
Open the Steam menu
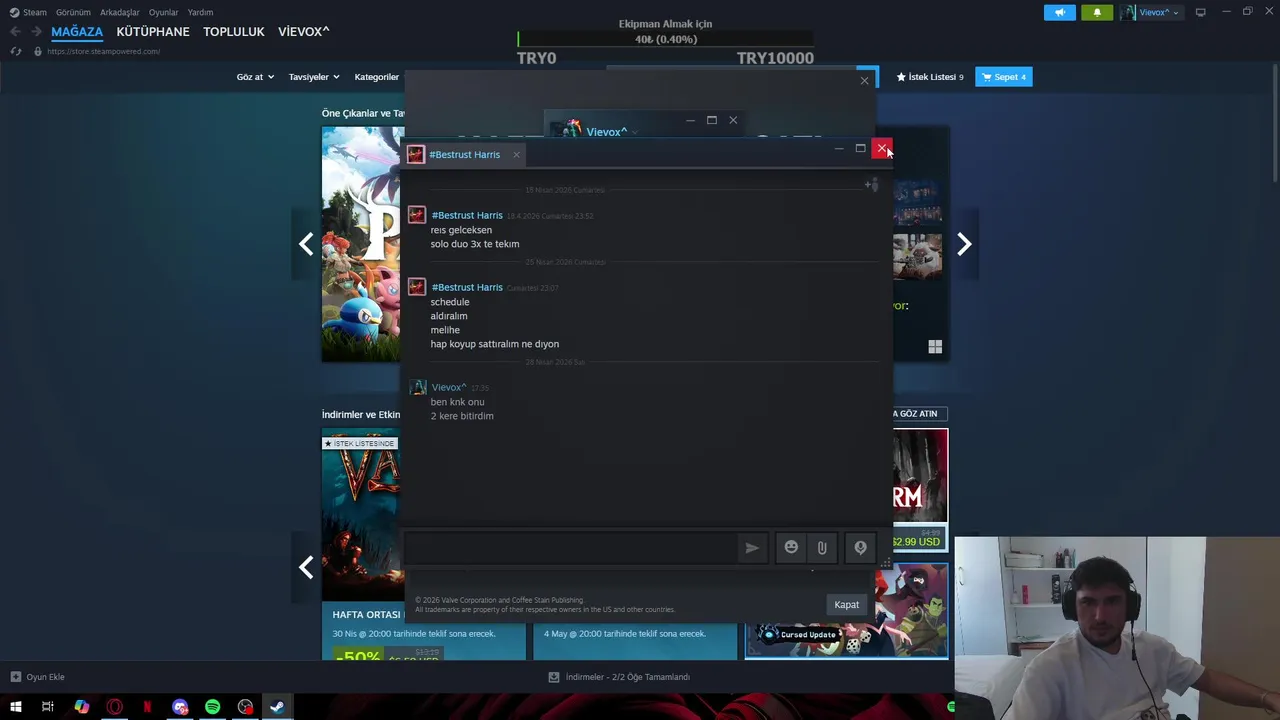click(x=28, y=12)
